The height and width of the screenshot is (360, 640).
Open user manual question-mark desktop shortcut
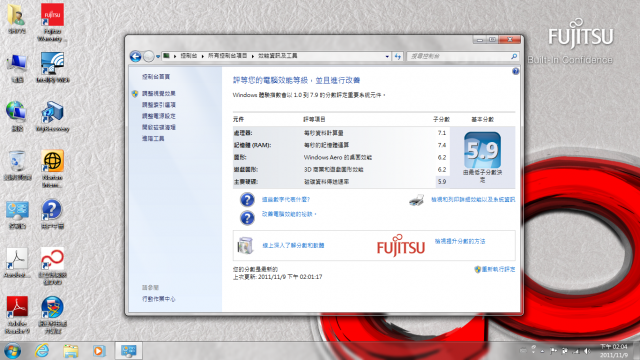52,214
